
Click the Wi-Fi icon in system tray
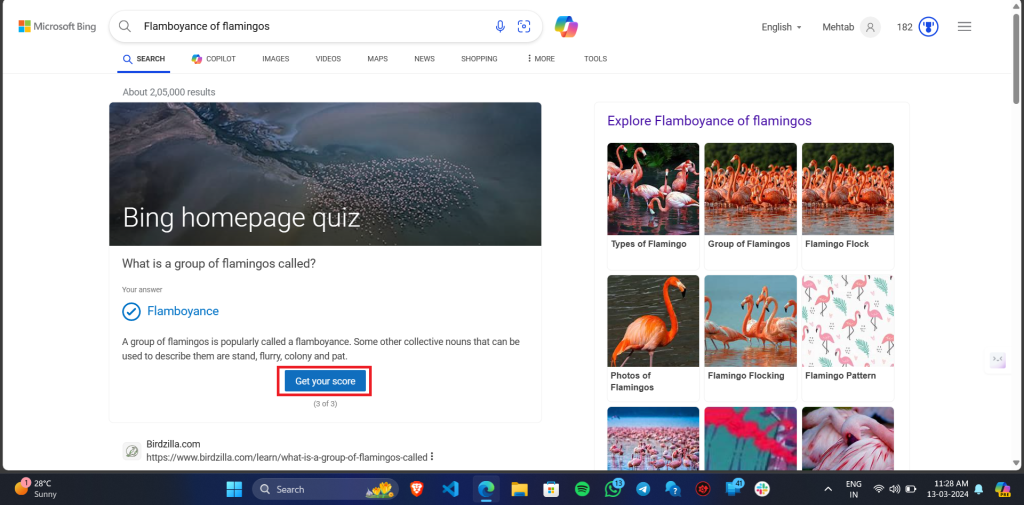coord(879,489)
